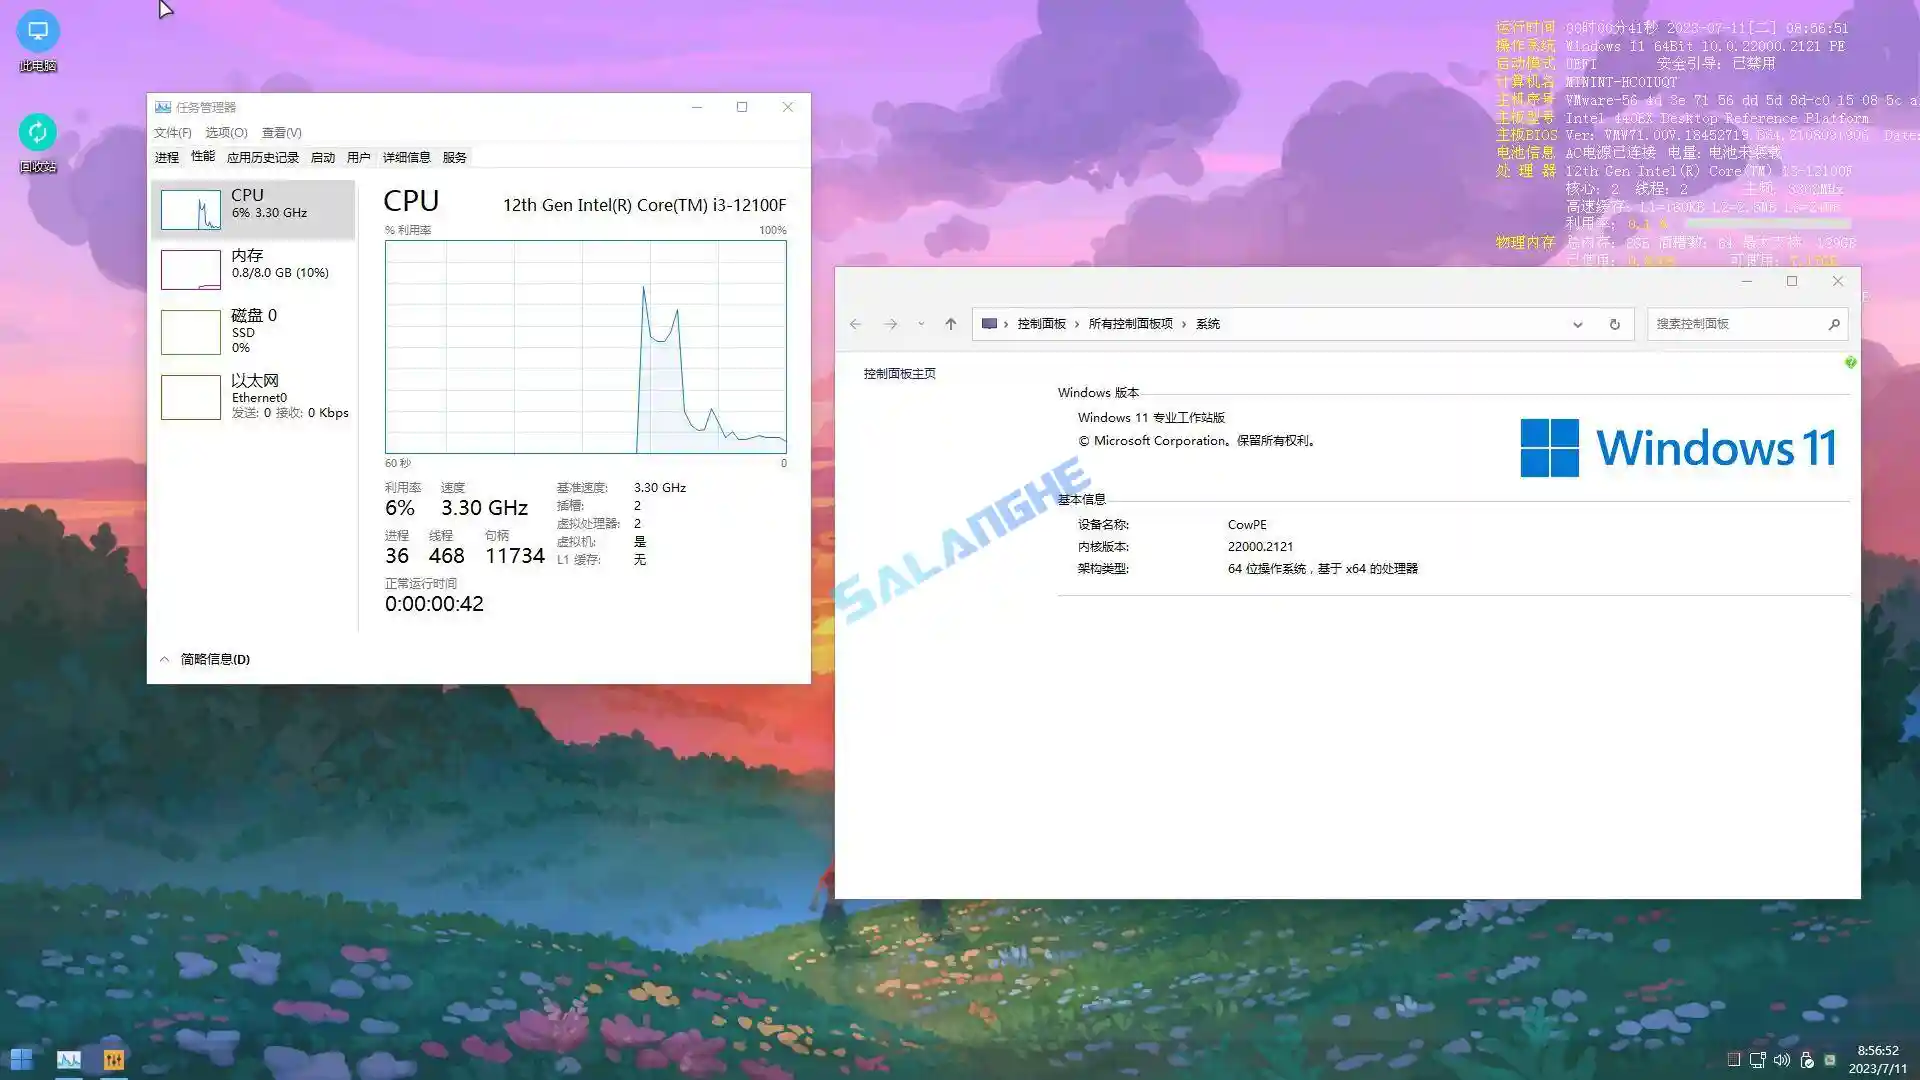Go up one level with up arrow

click(950, 324)
